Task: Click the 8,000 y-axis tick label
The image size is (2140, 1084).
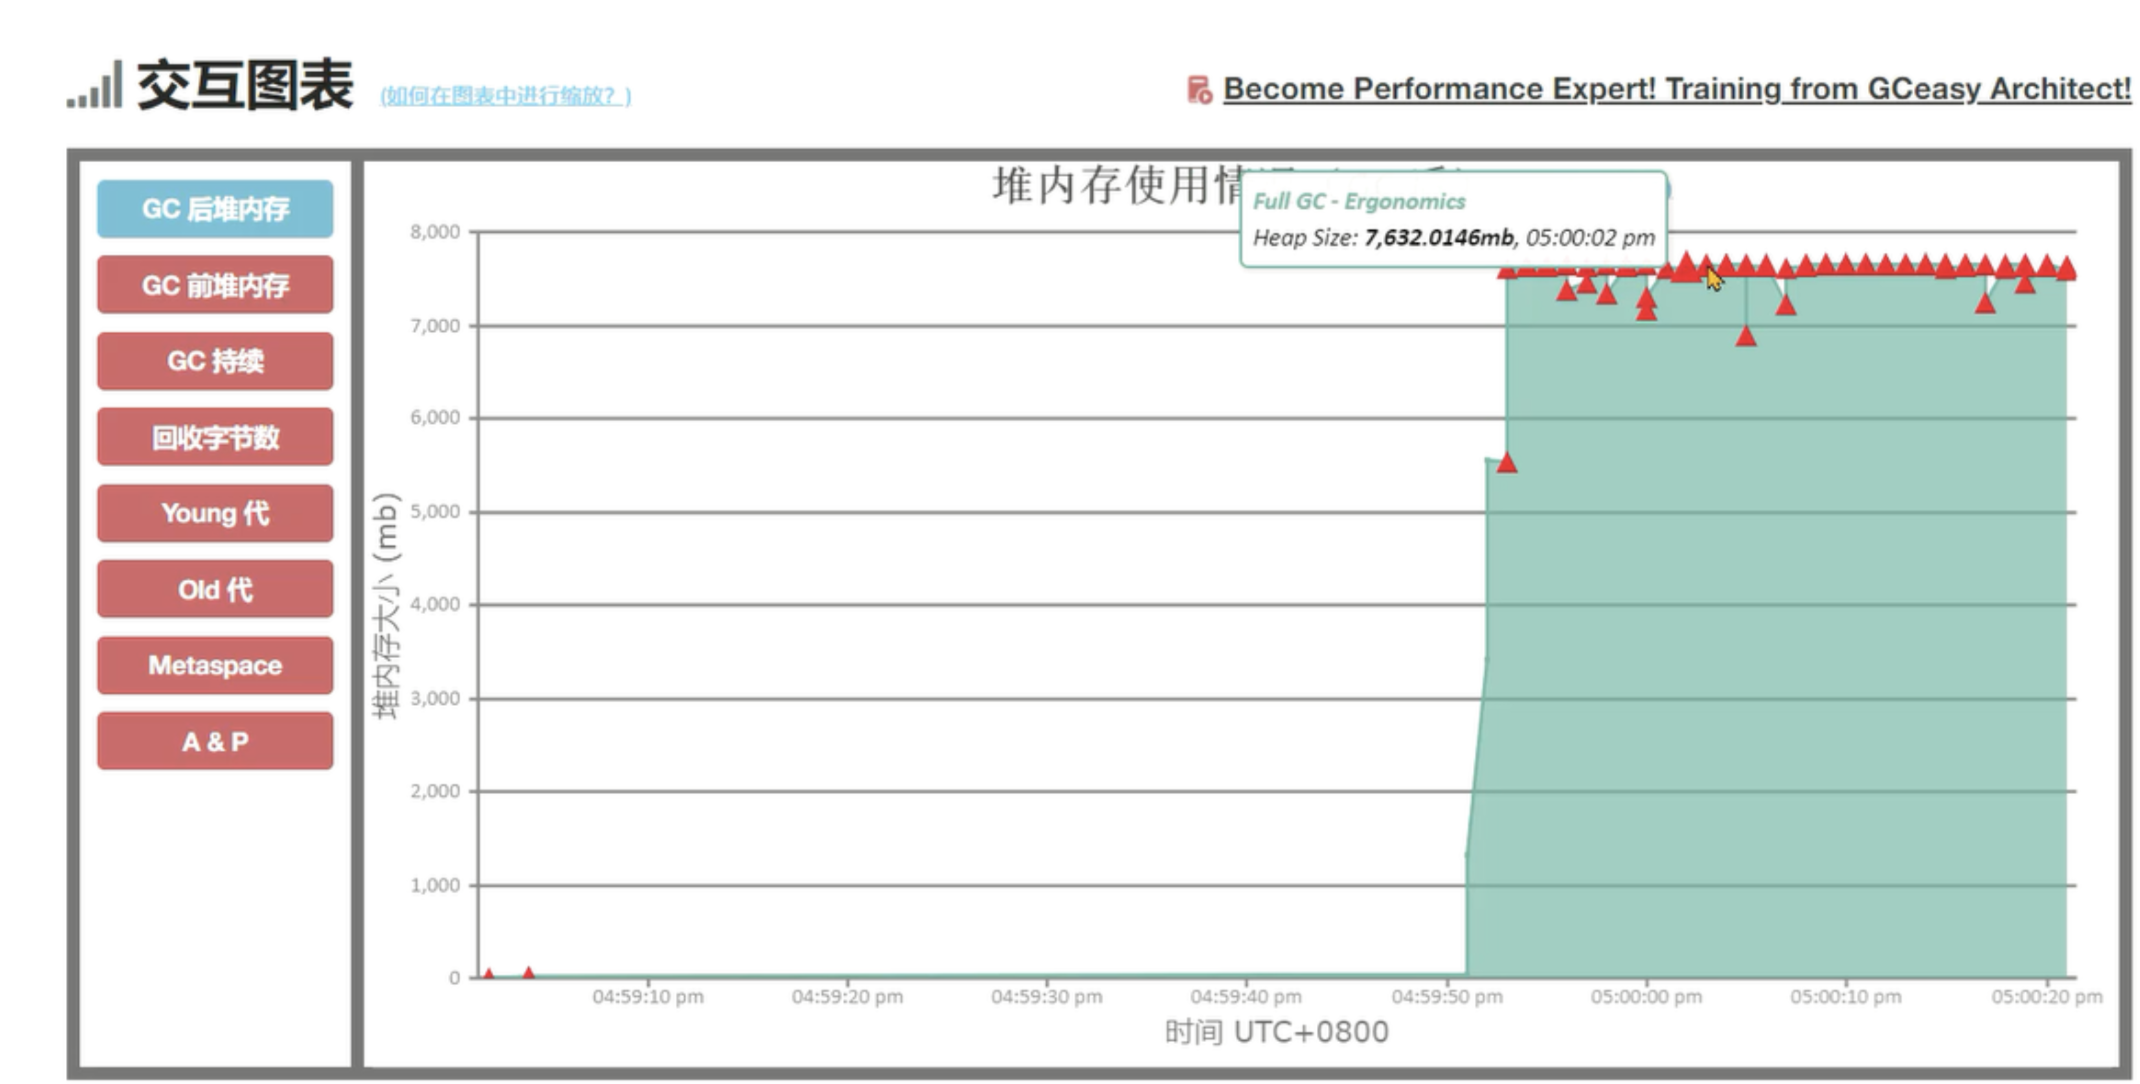Action: pos(435,232)
